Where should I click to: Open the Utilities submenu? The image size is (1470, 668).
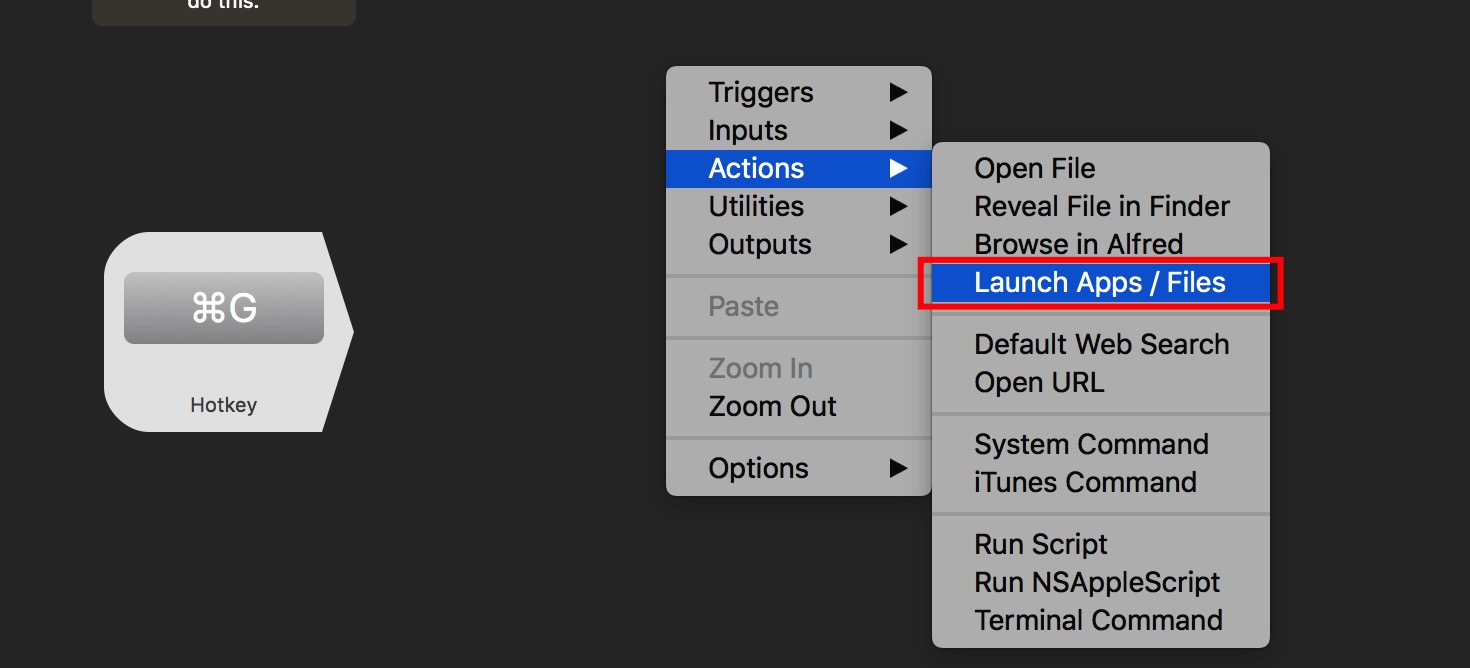click(x=757, y=207)
